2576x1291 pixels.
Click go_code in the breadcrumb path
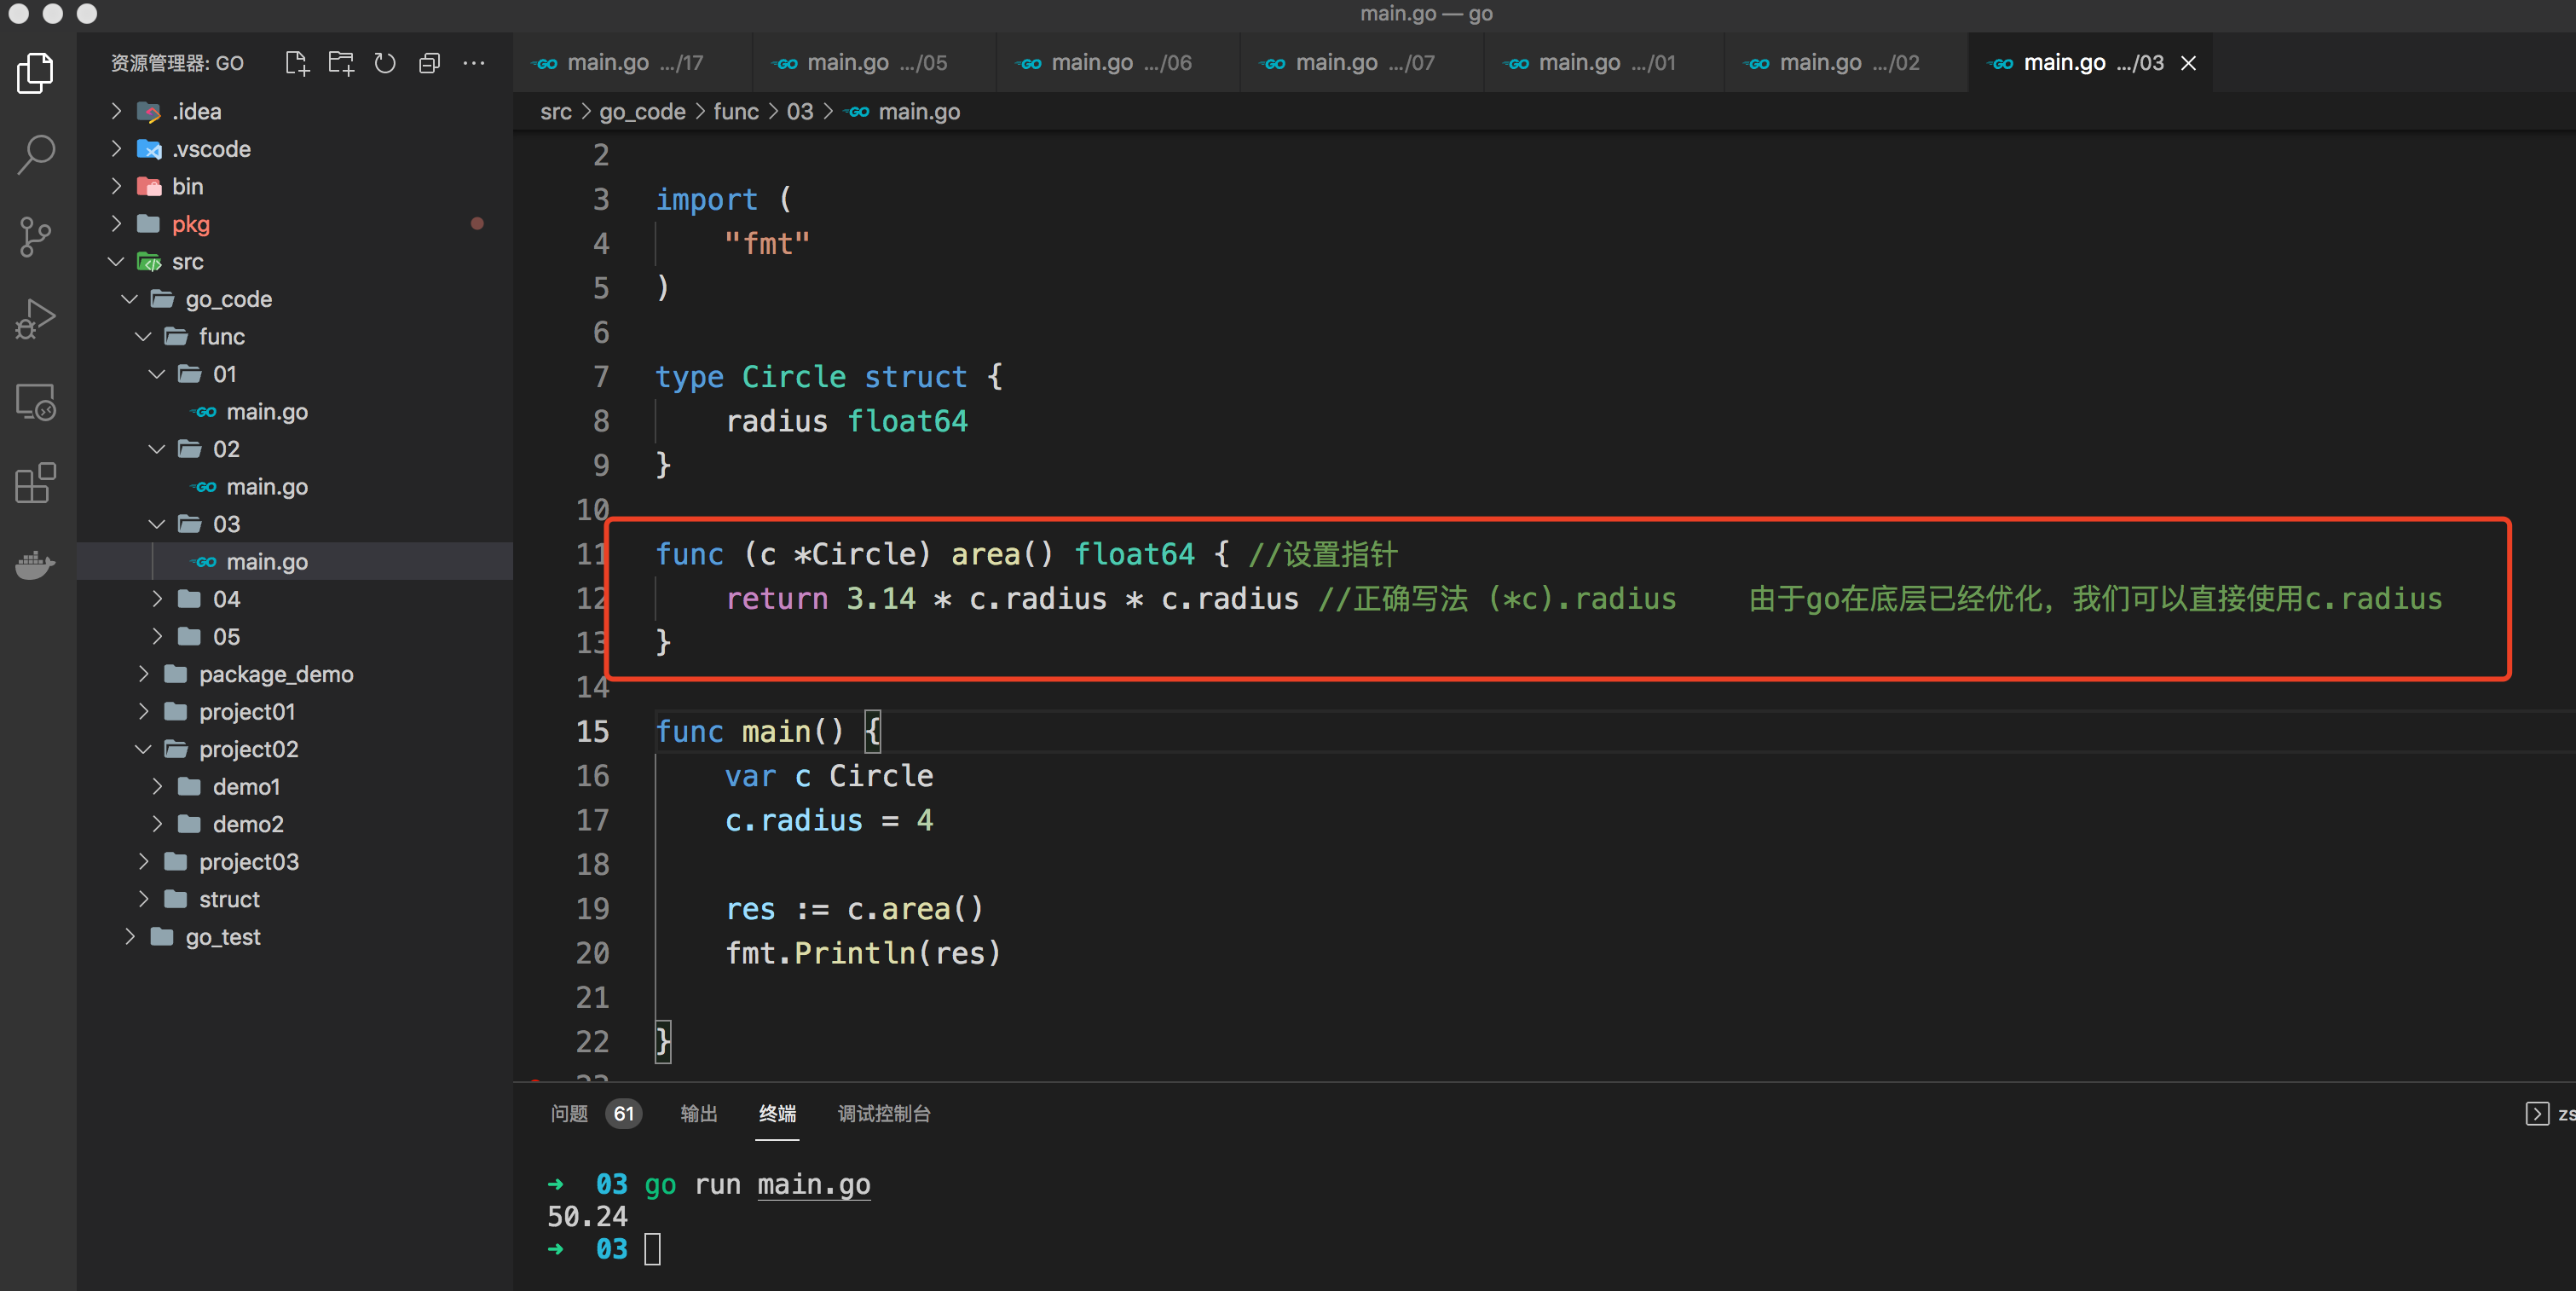tap(642, 112)
